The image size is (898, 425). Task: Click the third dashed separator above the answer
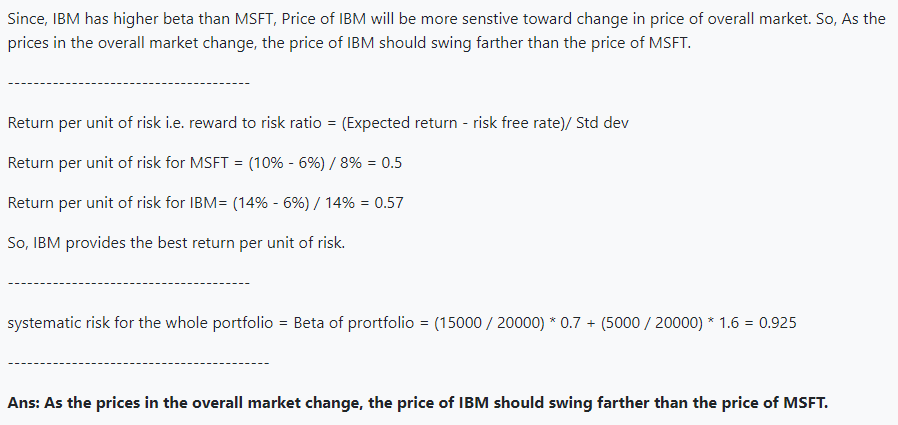point(138,362)
